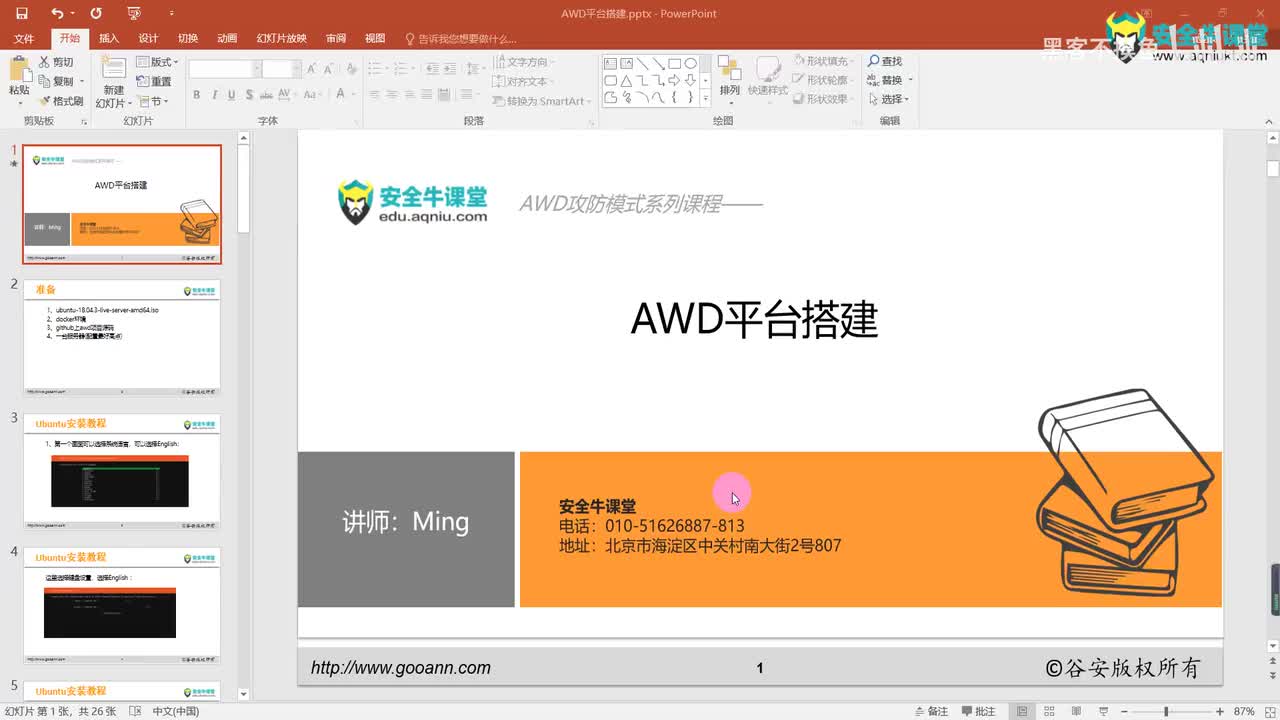Switch to the 插入 ribbon tab

tap(109, 39)
